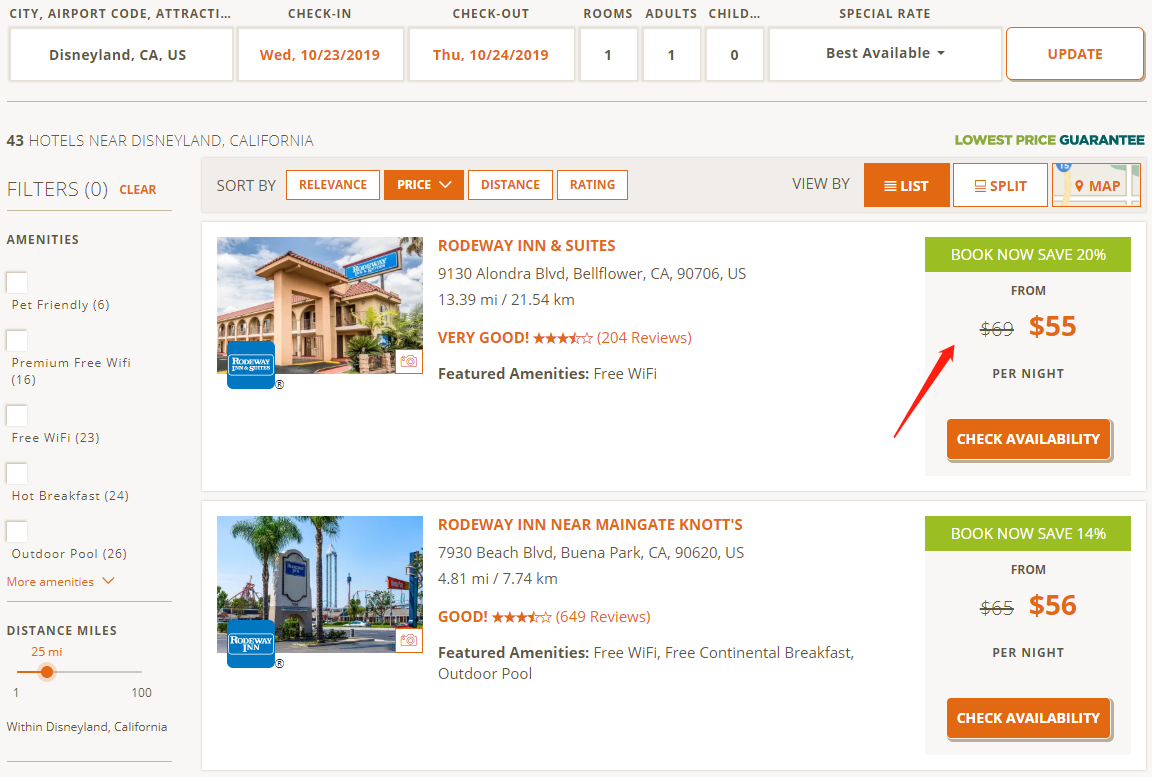Switch to Map view
The width and height of the screenshot is (1152, 777).
[x=1096, y=185]
